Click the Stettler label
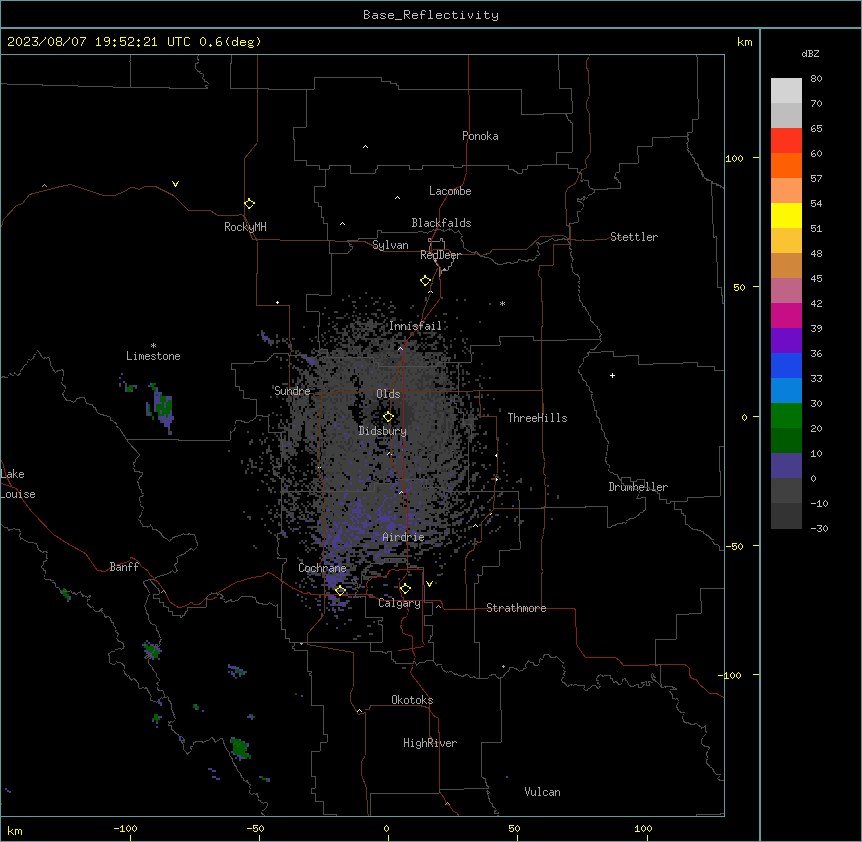Viewport: 862px width, 842px height. tap(634, 237)
